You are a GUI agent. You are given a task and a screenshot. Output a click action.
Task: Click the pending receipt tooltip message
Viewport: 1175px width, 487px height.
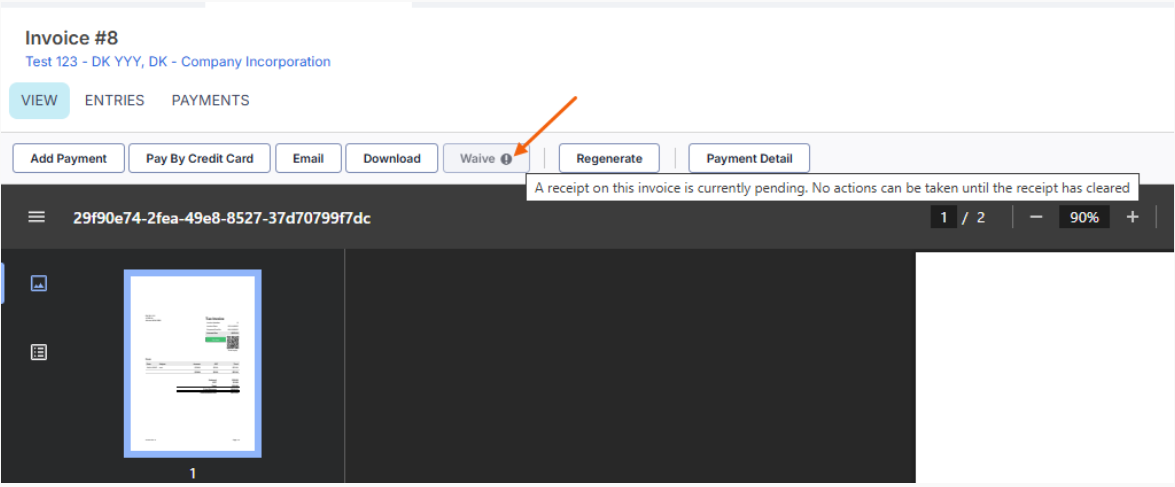tap(833, 188)
